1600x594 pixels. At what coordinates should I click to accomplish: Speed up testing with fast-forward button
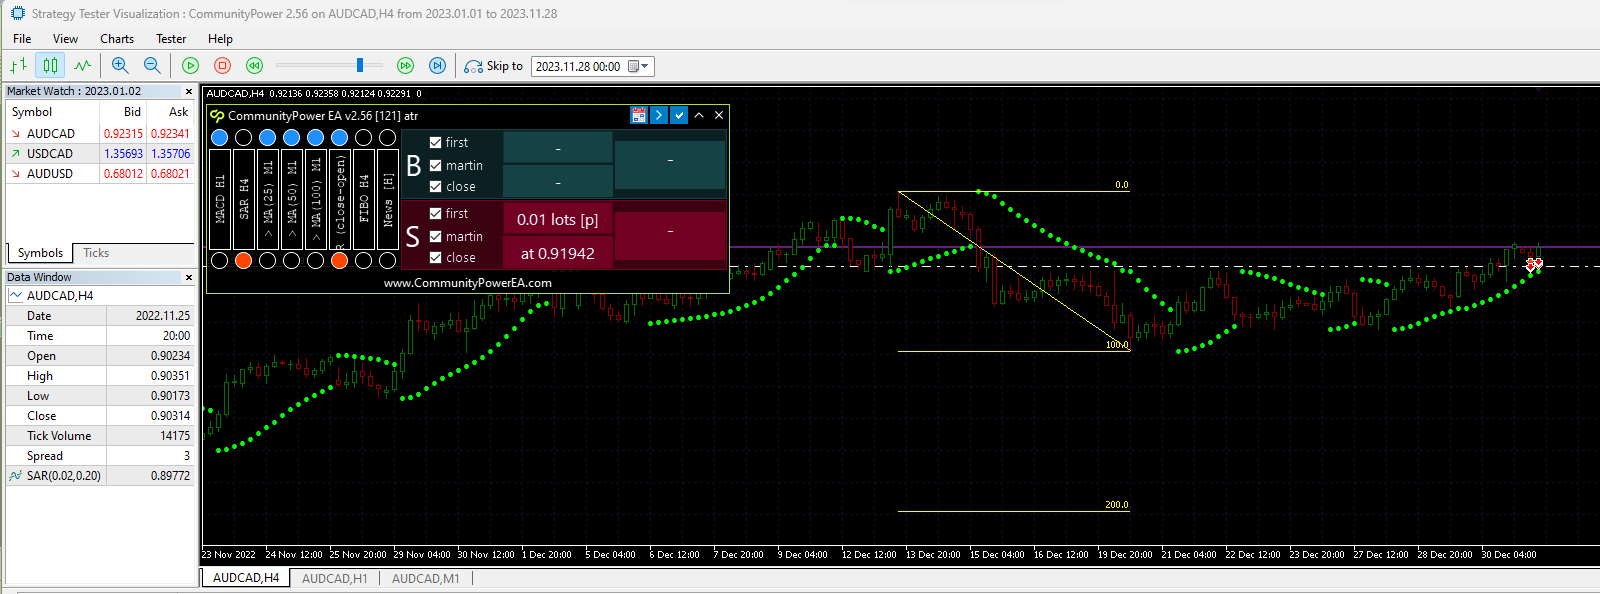coord(405,66)
